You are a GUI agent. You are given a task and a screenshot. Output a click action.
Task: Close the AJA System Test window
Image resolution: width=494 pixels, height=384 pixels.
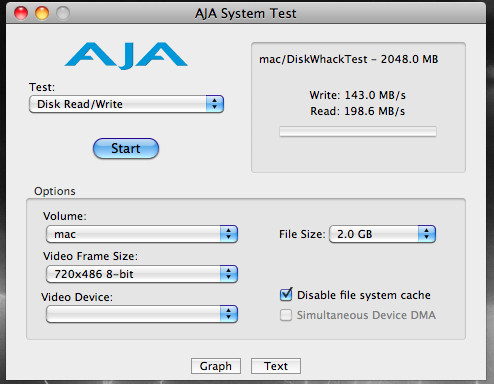click(x=21, y=13)
